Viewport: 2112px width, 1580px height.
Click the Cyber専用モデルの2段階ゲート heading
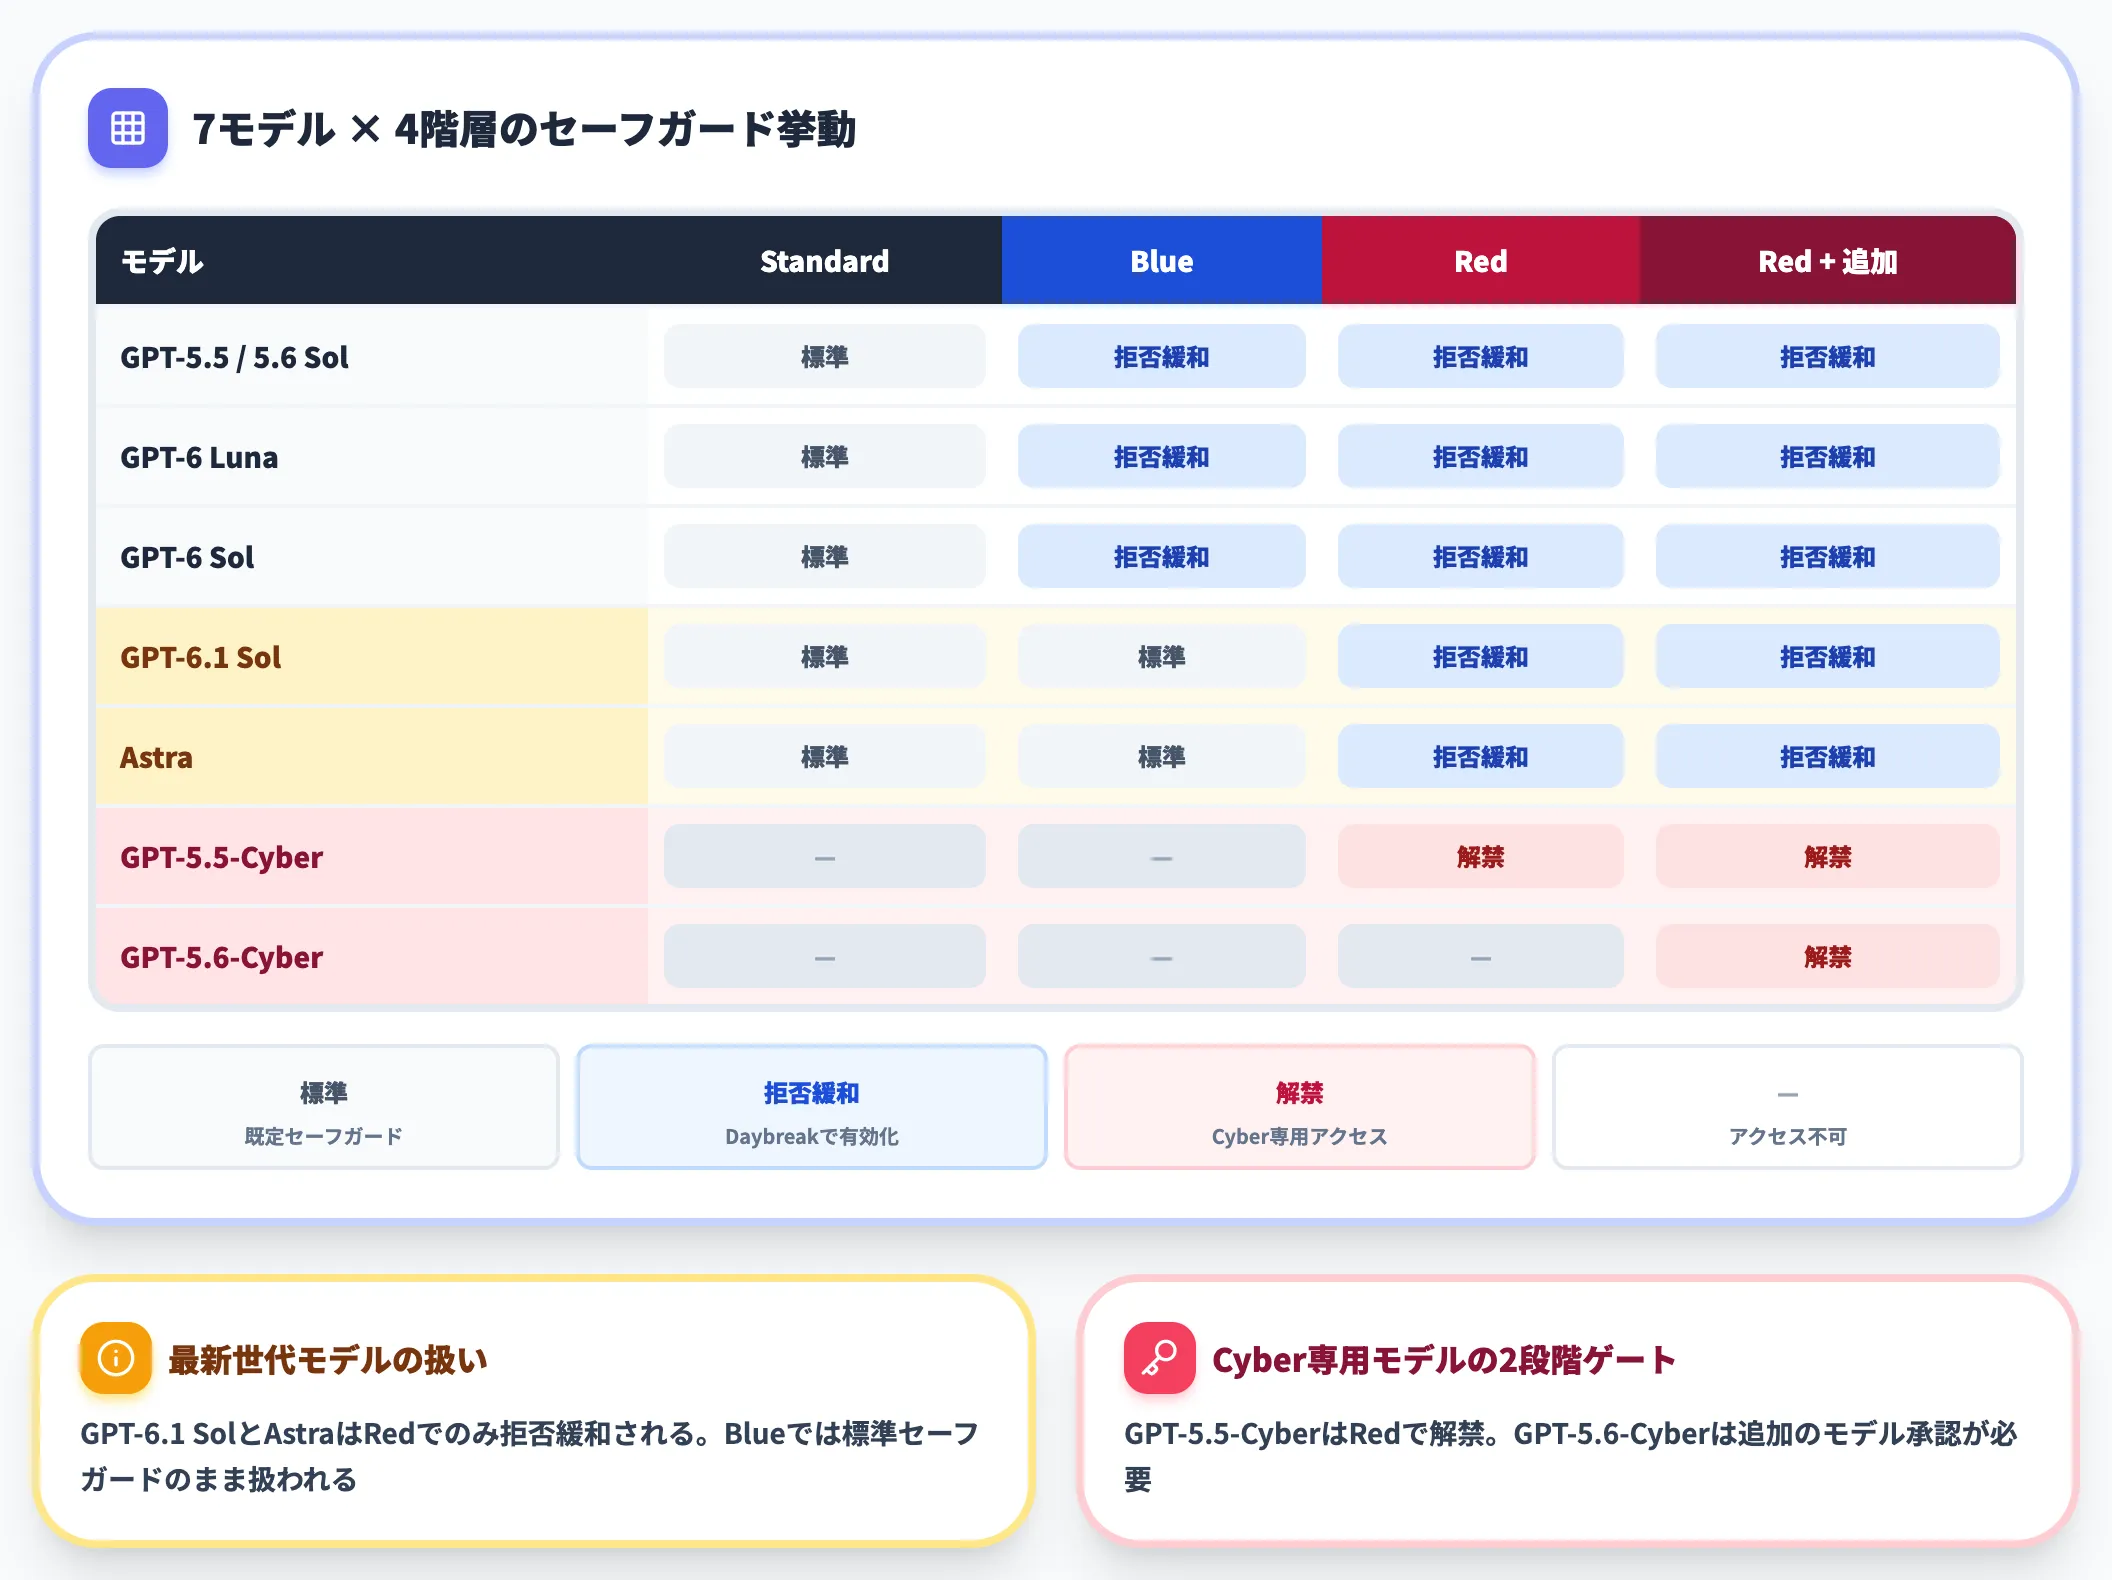click(1443, 1359)
